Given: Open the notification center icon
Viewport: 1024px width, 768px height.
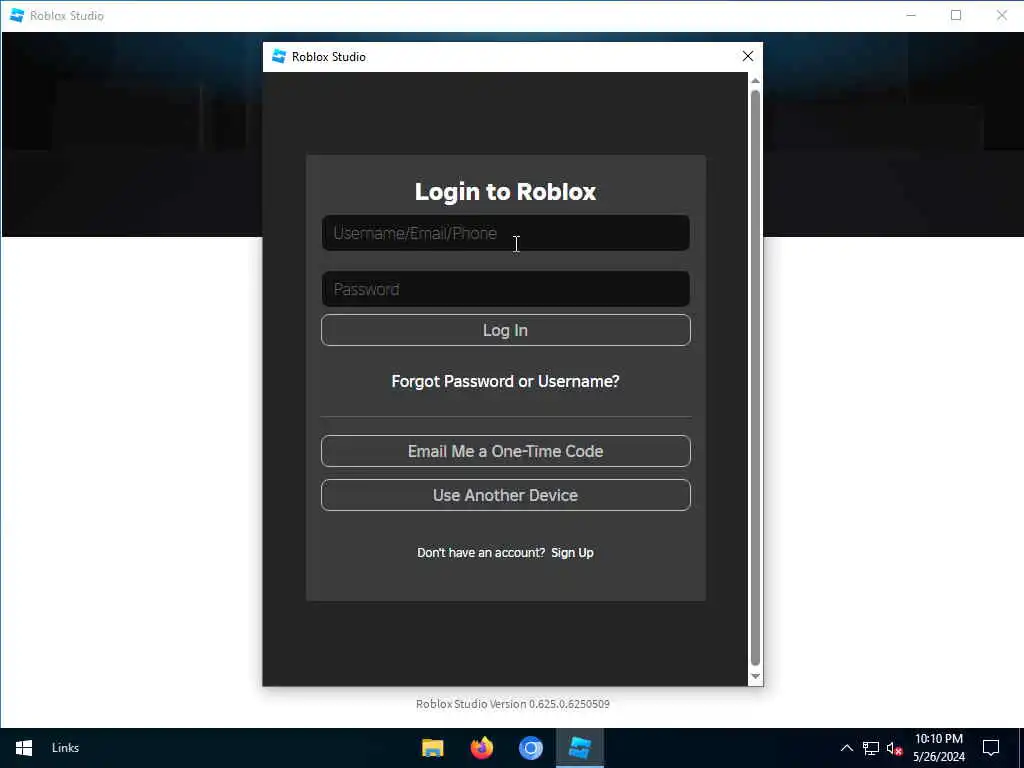Looking at the screenshot, I should (x=991, y=748).
